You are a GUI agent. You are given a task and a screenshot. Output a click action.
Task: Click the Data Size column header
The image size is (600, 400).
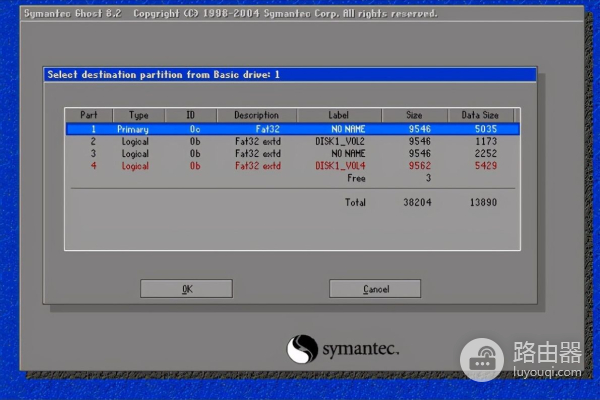pyautogui.click(x=486, y=116)
